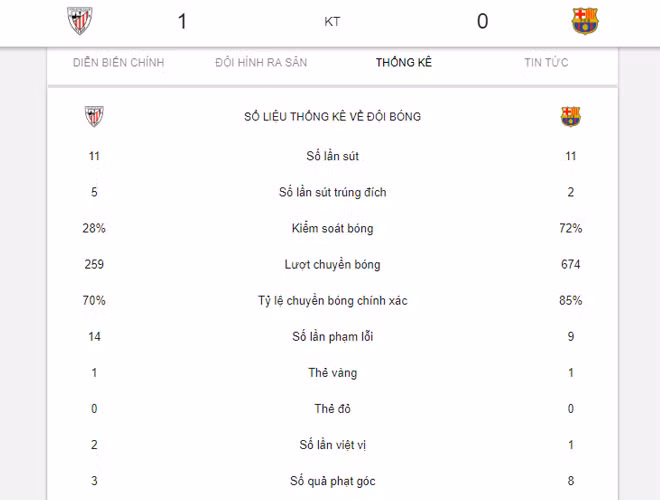
Task: Click the 'Kiểm soát bóng' stat label
Action: [x=333, y=228]
